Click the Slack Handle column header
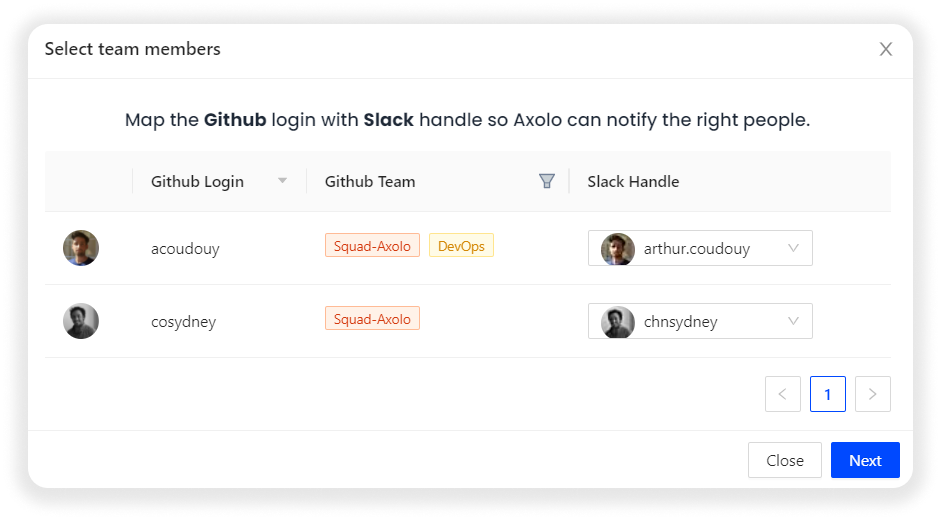The image size is (941, 520). point(633,181)
